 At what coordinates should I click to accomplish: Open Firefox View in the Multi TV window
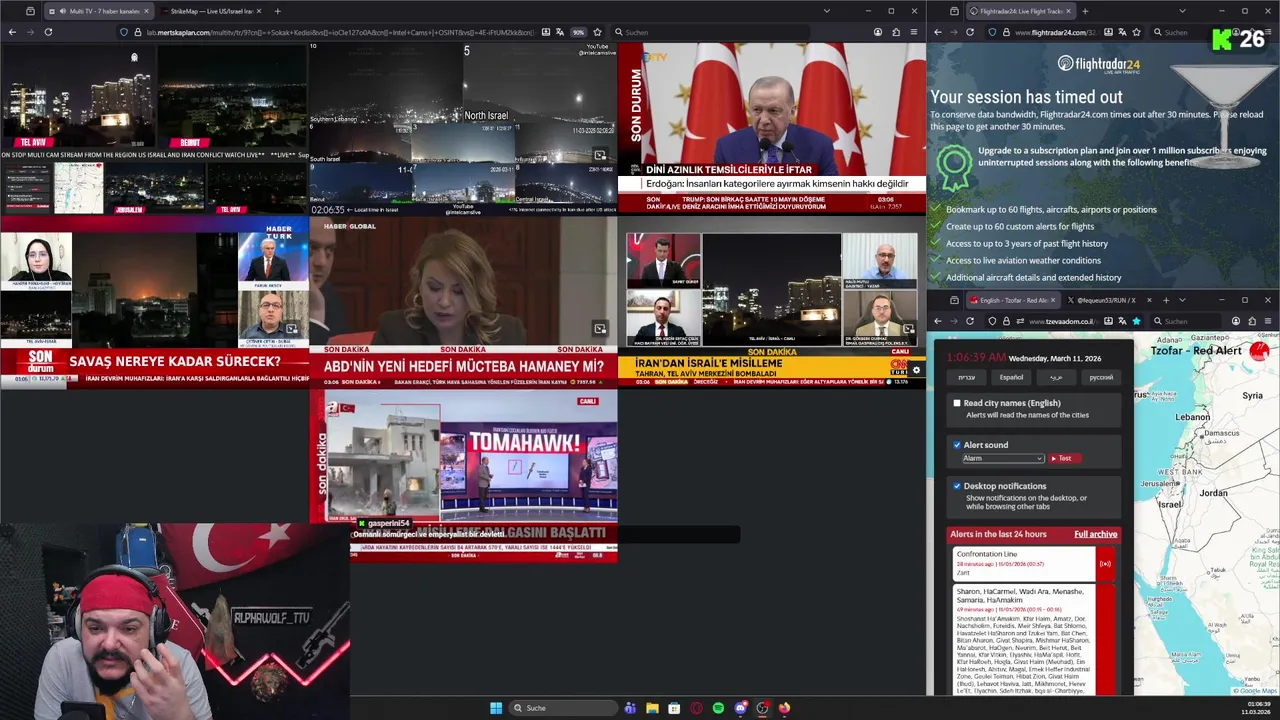(x=30, y=11)
